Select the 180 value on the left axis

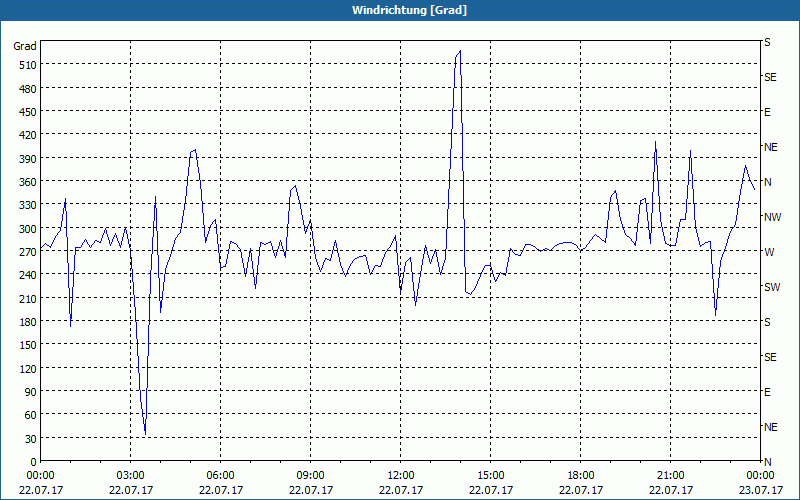point(28,322)
